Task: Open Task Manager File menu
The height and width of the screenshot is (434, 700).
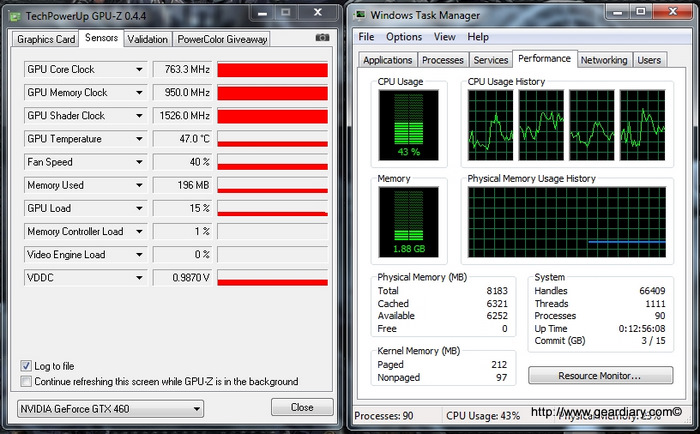Action: click(366, 37)
